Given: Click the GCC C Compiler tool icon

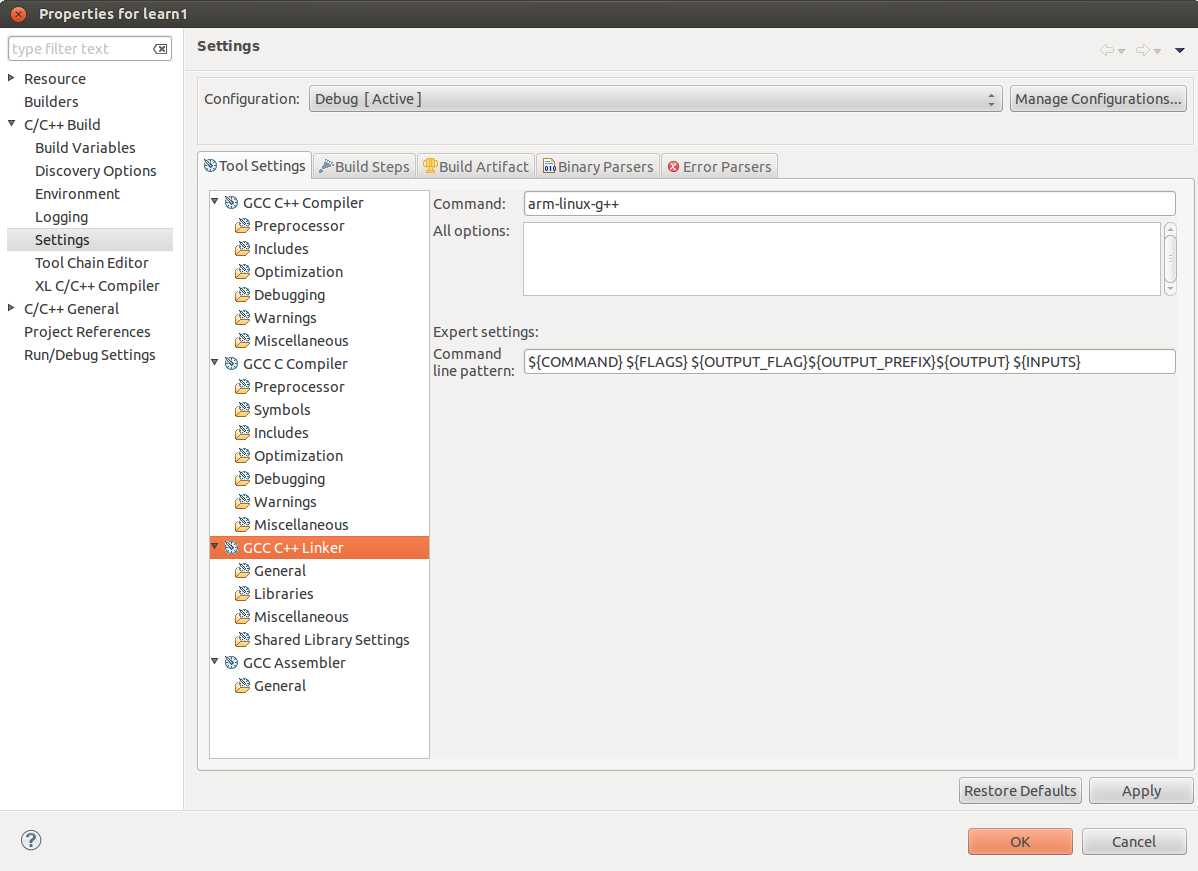Looking at the screenshot, I should point(231,364).
